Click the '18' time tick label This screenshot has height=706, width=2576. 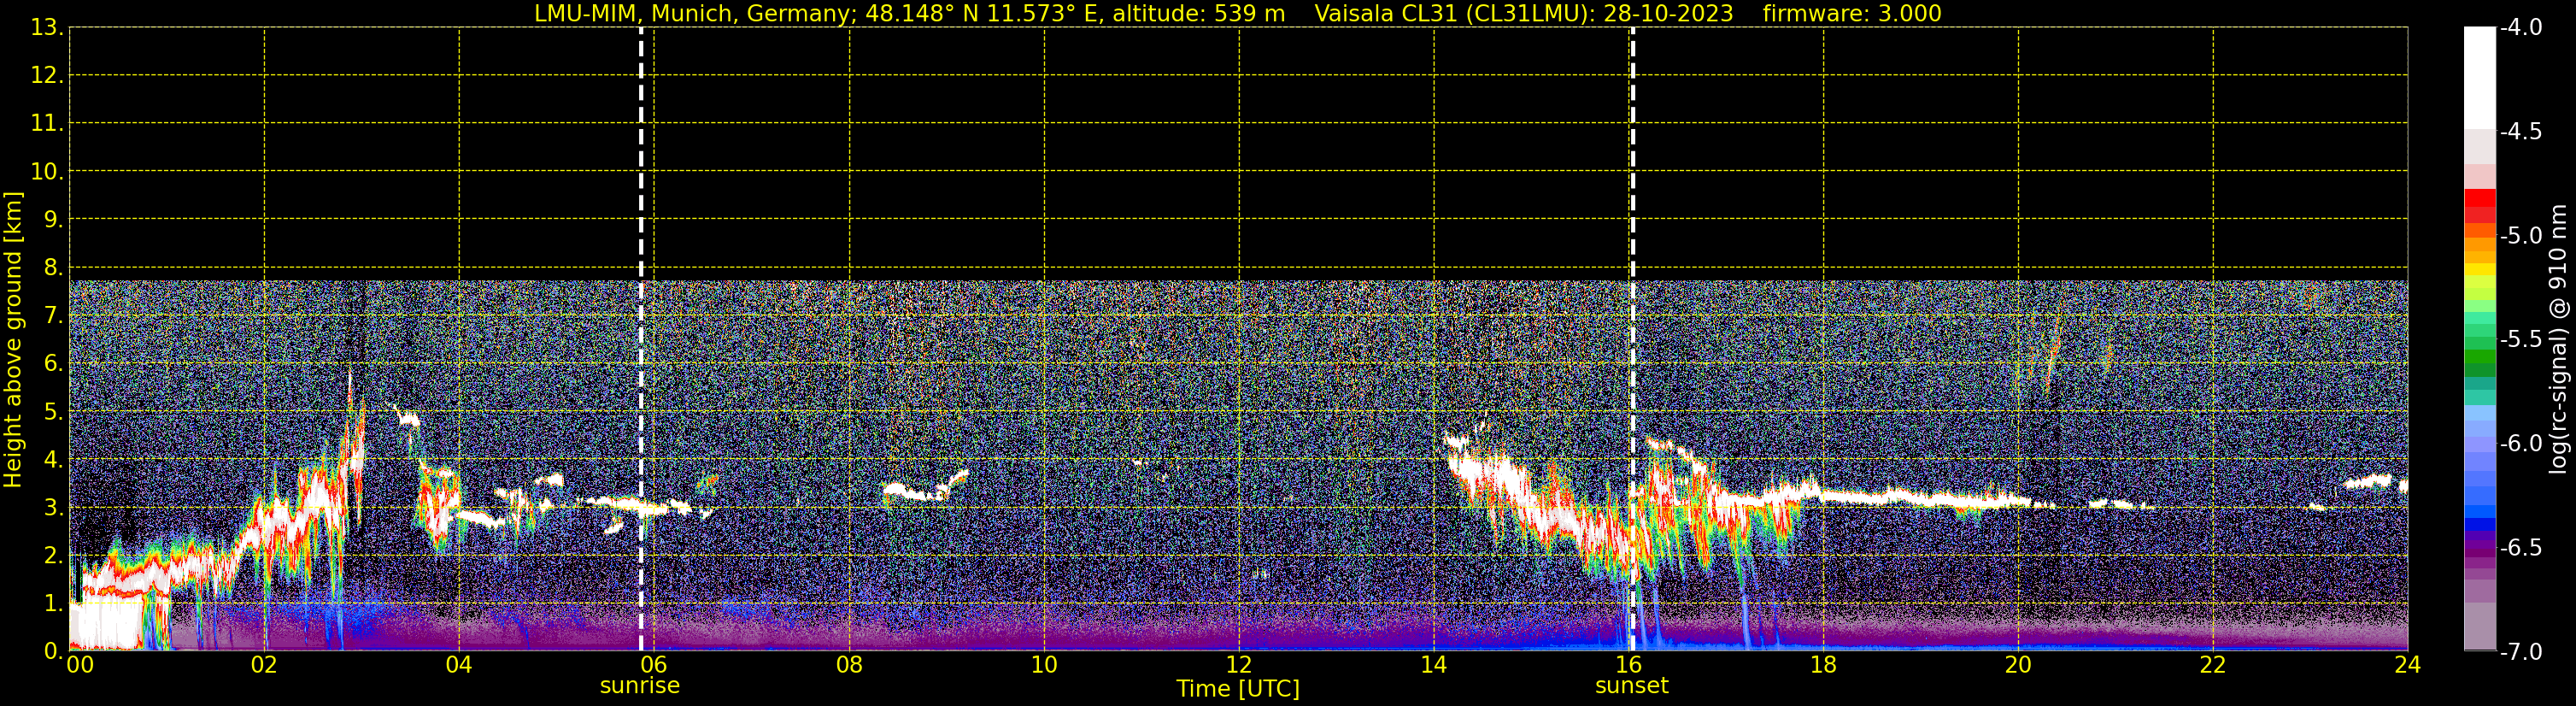pos(1823,665)
